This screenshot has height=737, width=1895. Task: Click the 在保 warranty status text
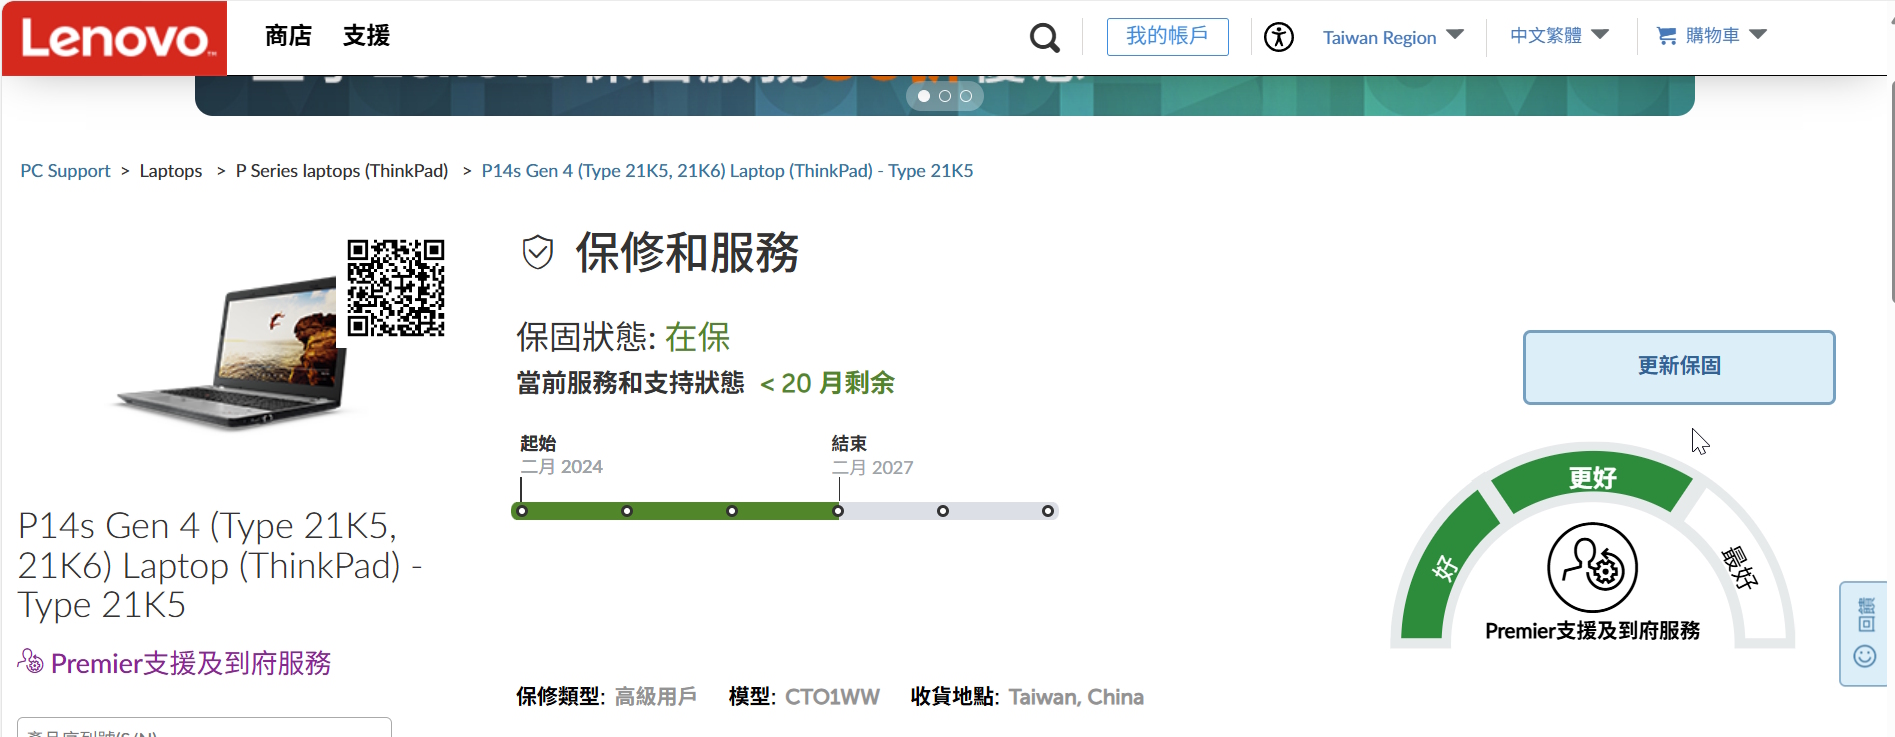[698, 337]
